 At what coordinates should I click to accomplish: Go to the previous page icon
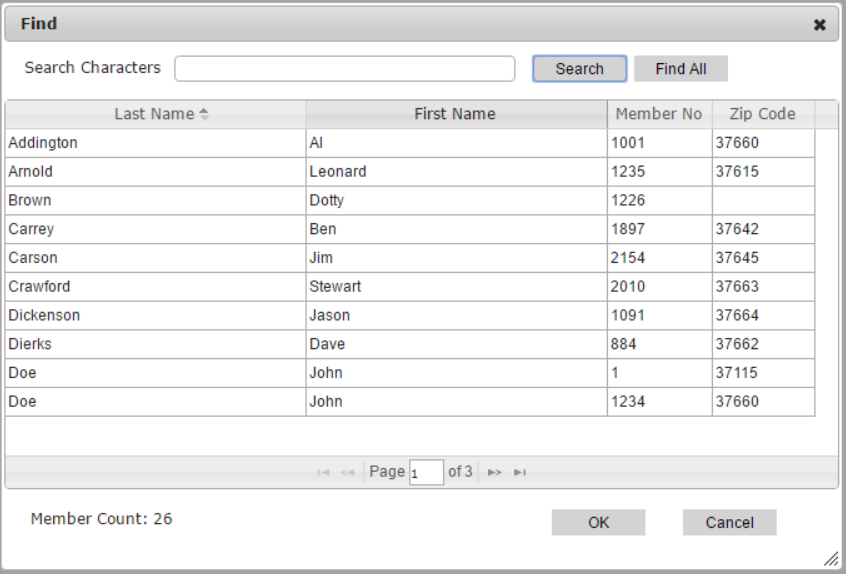point(347,473)
